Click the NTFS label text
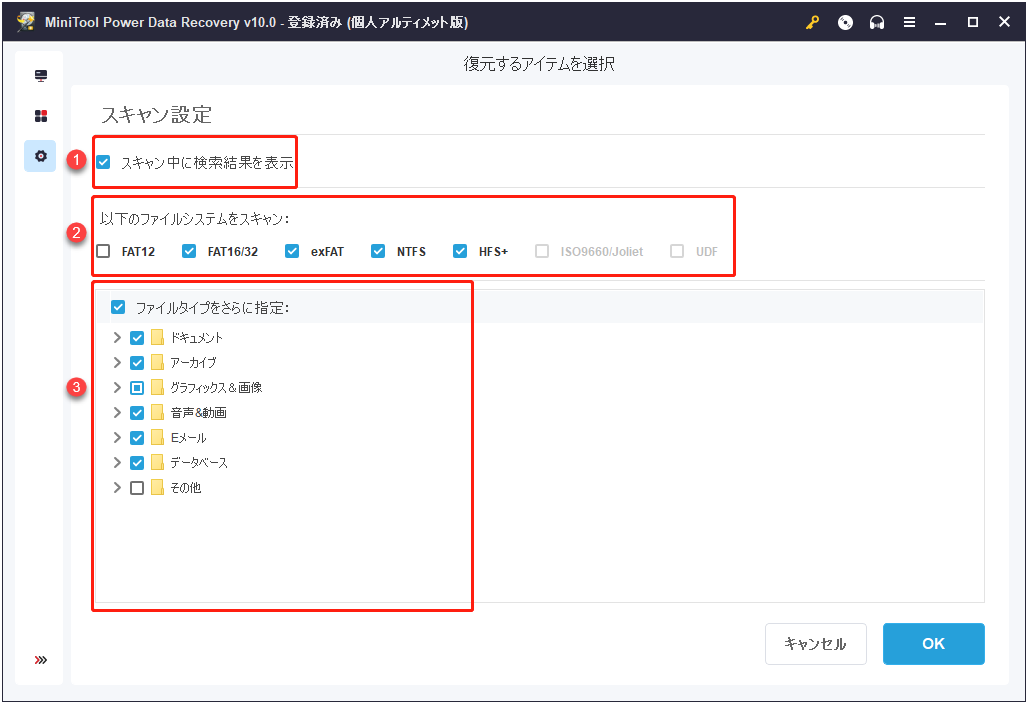The height and width of the screenshot is (707, 1030). tap(411, 252)
